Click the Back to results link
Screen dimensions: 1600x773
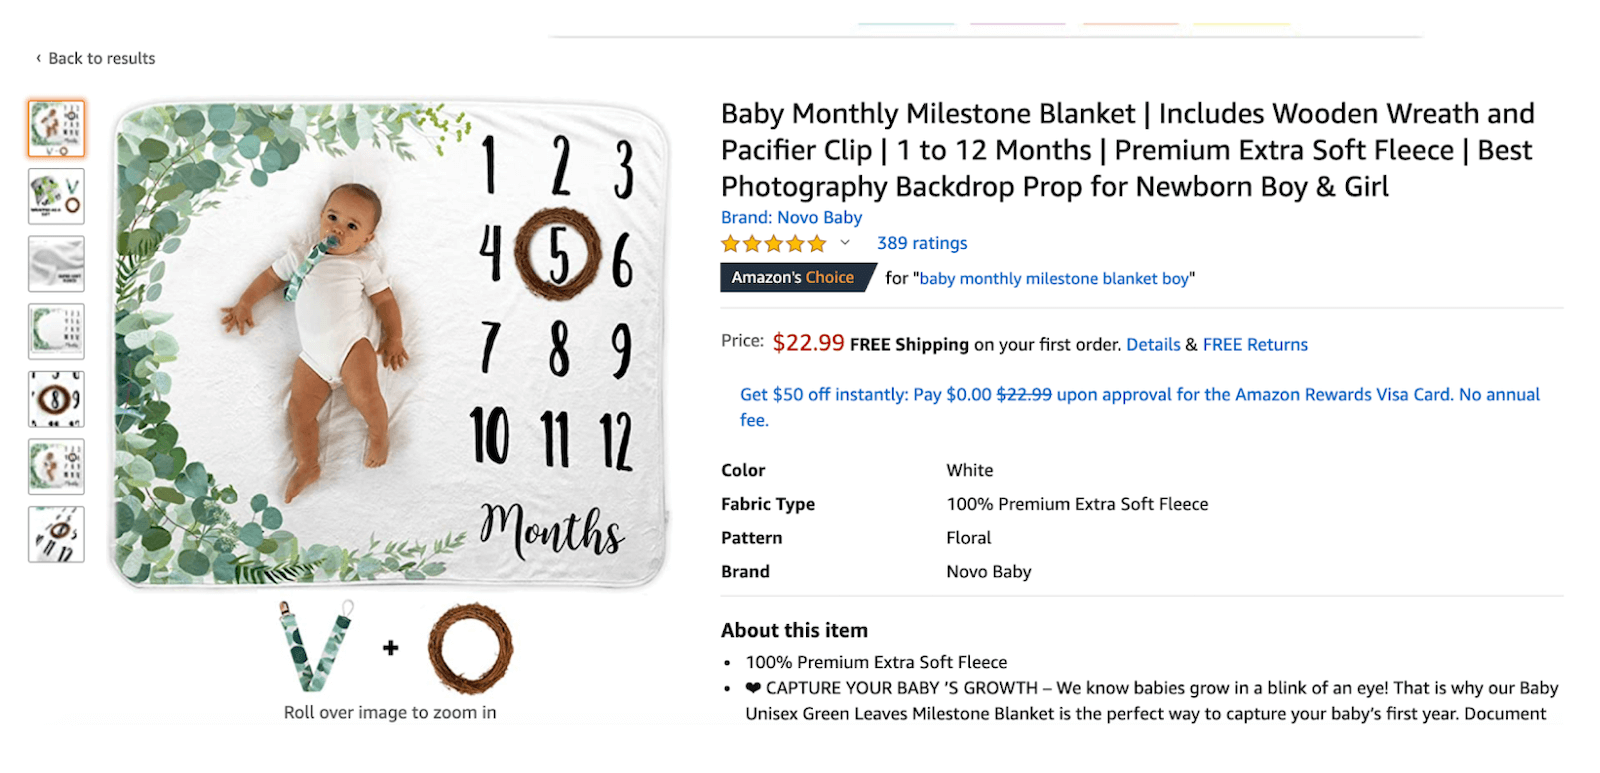click(102, 58)
